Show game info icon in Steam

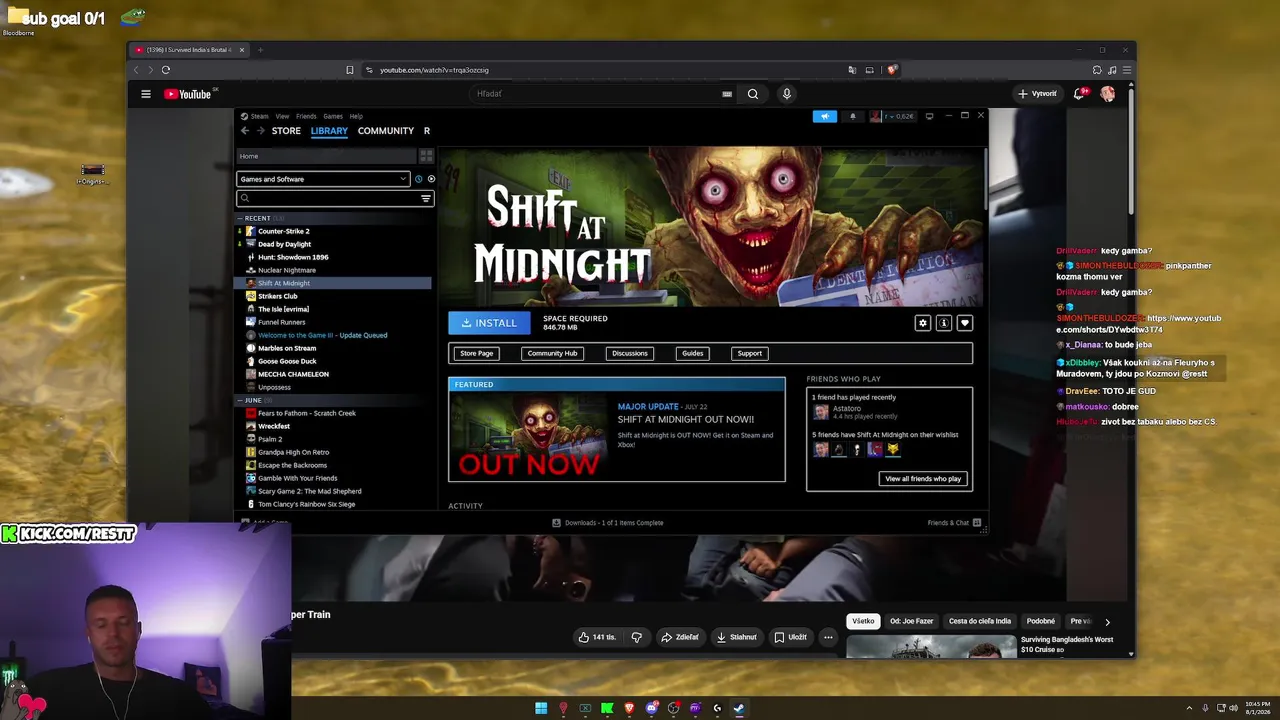tap(943, 323)
